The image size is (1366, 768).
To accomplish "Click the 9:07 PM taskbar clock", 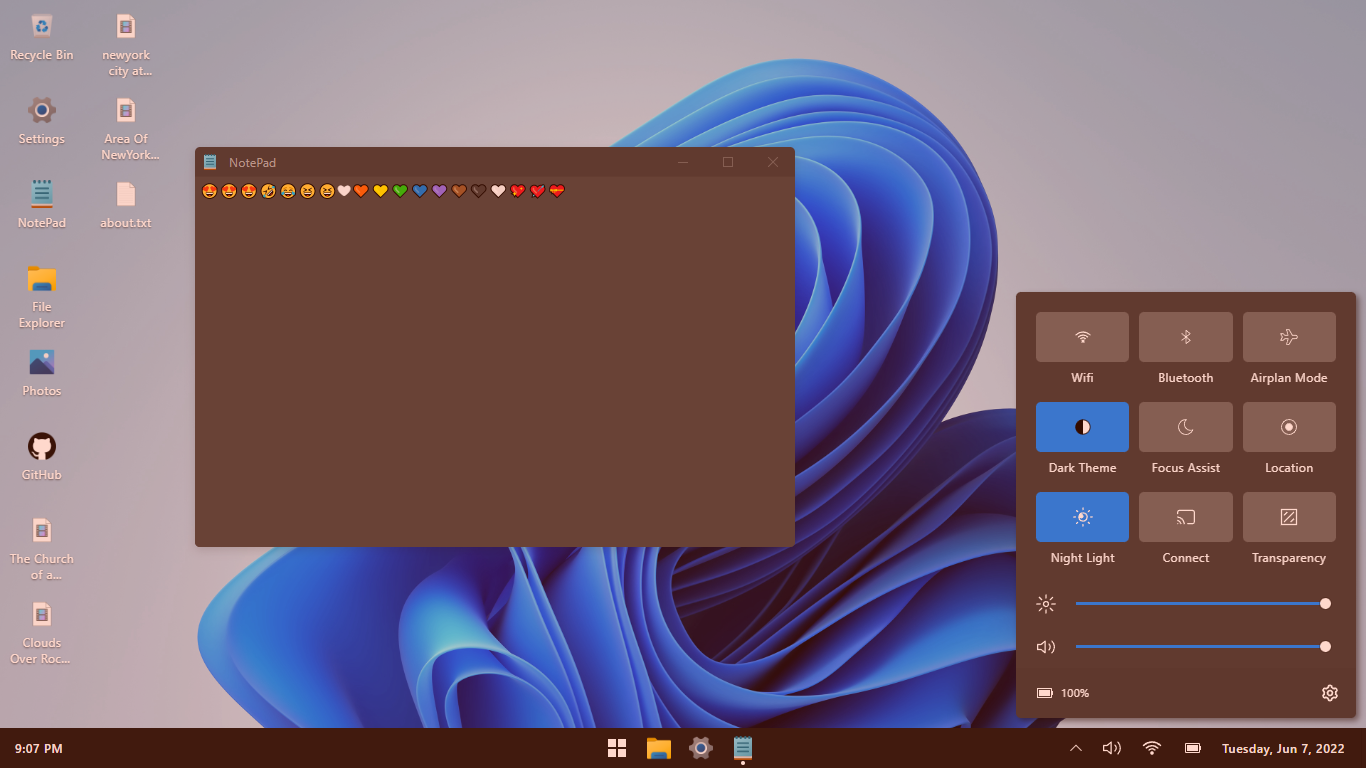I will (39, 748).
